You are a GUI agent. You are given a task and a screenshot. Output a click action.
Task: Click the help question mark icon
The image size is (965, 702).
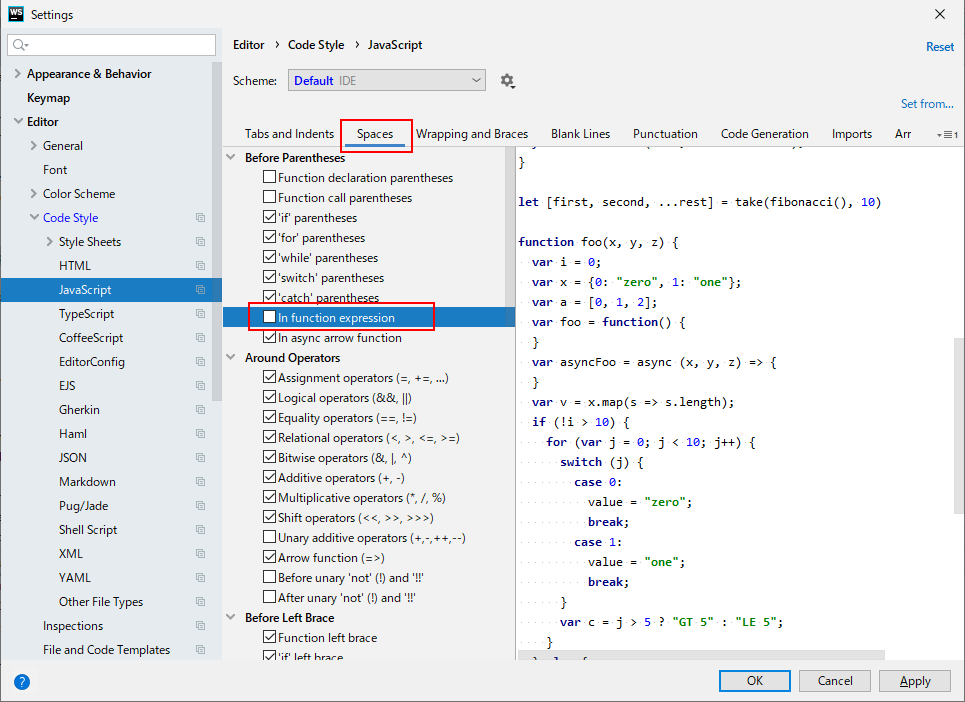(x=22, y=682)
